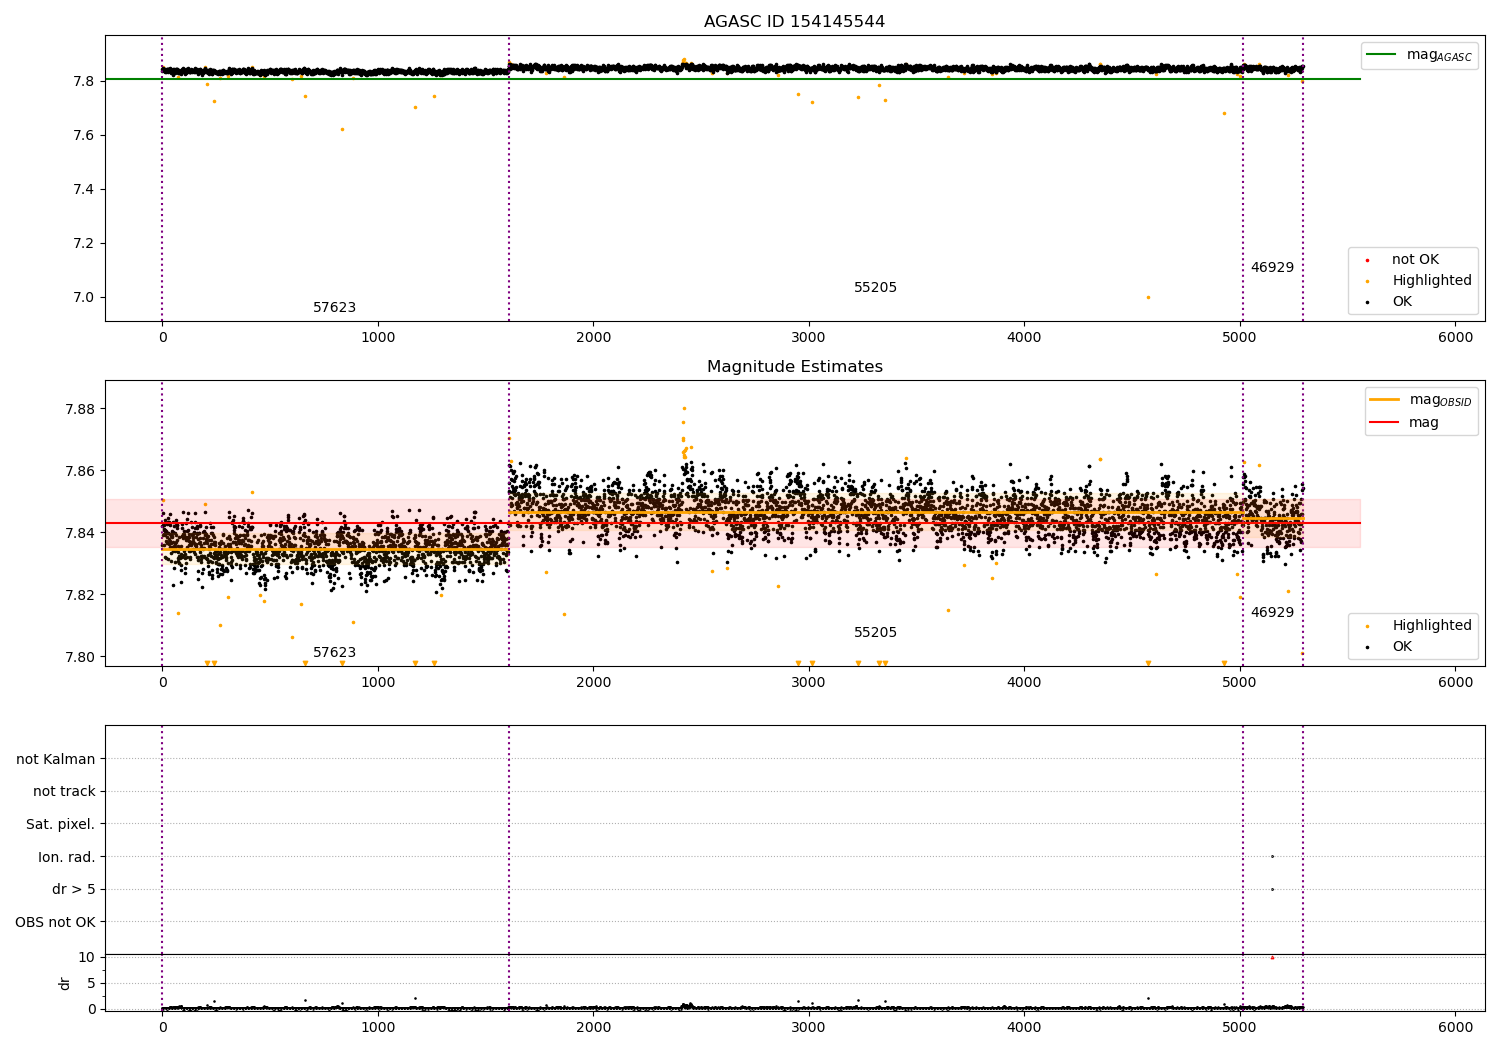Click the 'not Kalman' axis label
Viewport: 1500px width, 1050px height.
tap(56, 759)
